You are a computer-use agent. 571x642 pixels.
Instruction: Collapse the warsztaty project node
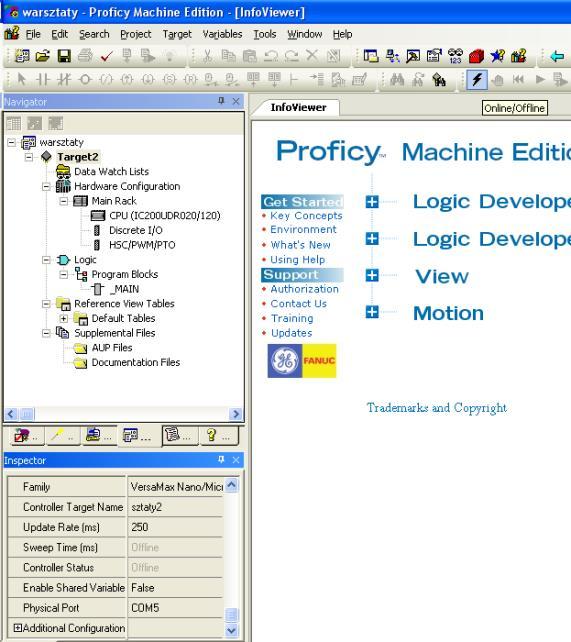pyautogui.click(x=11, y=142)
